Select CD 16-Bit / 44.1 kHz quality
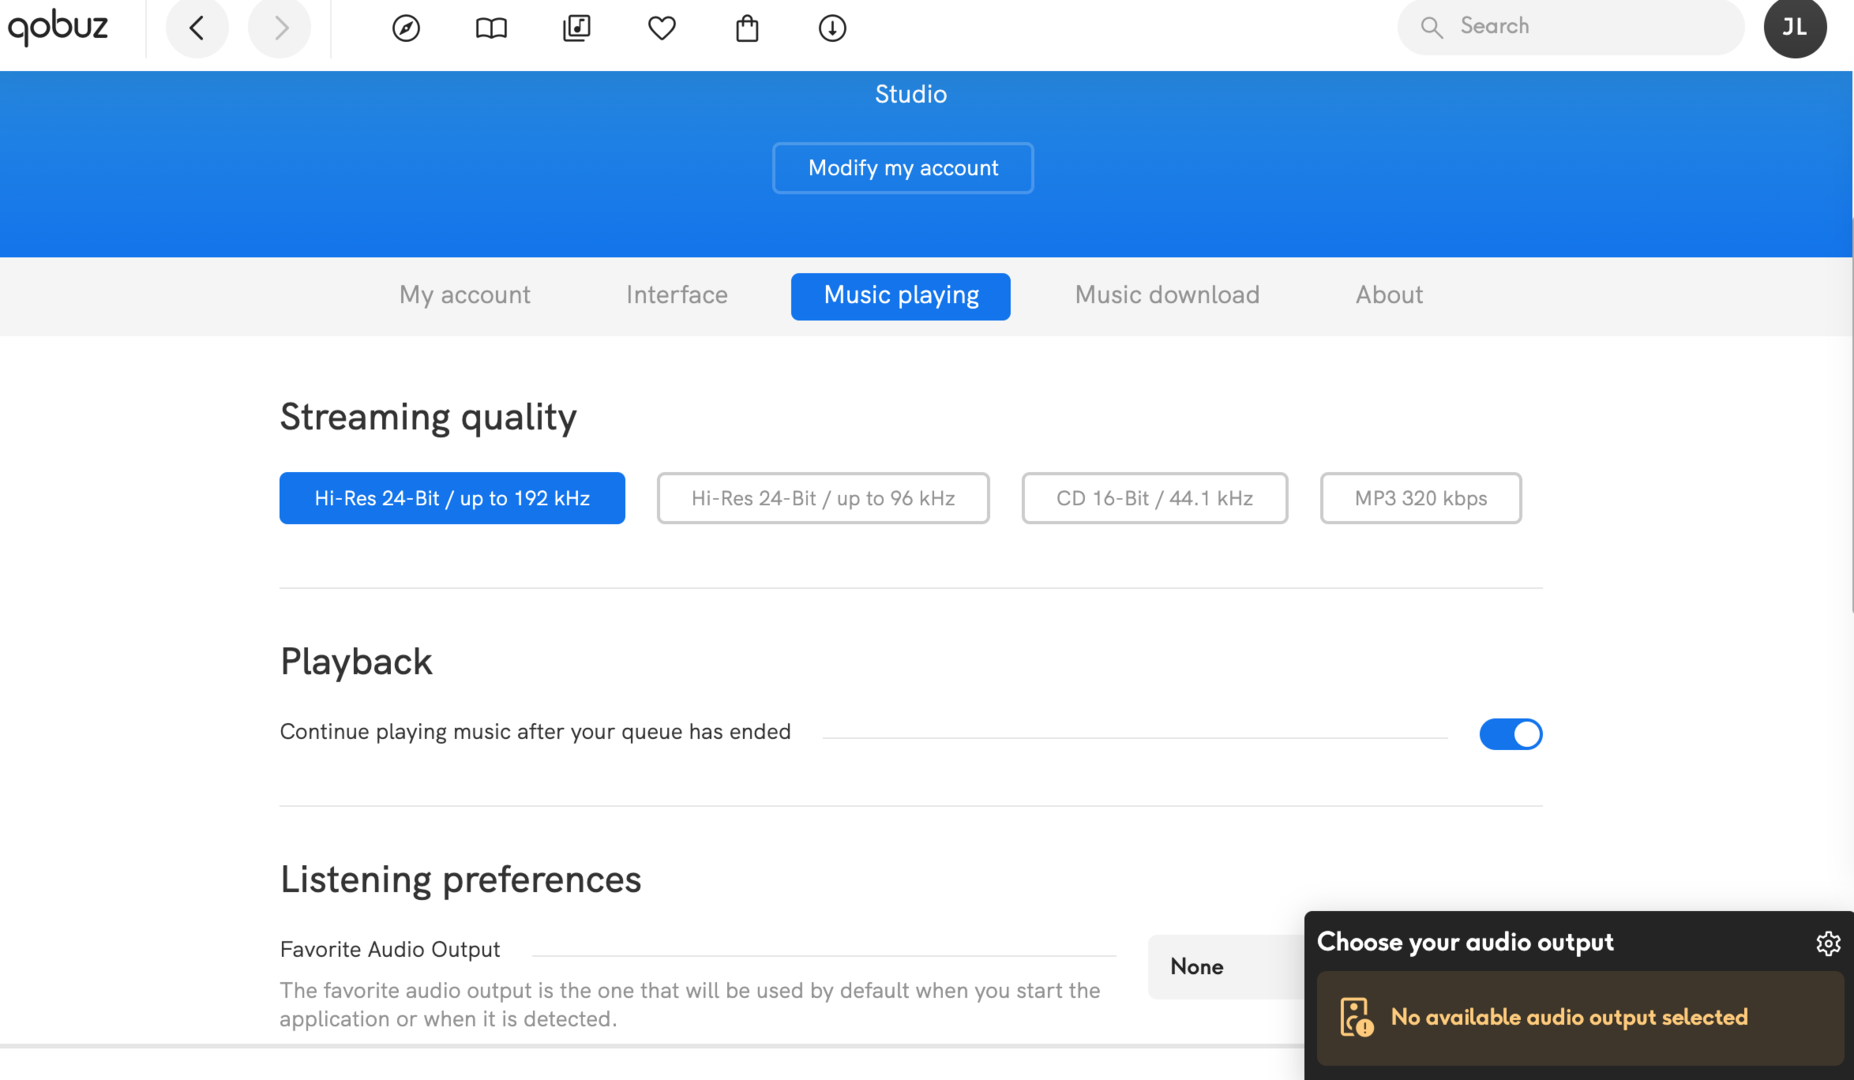This screenshot has width=1854, height=1080. coord(1154,498)
